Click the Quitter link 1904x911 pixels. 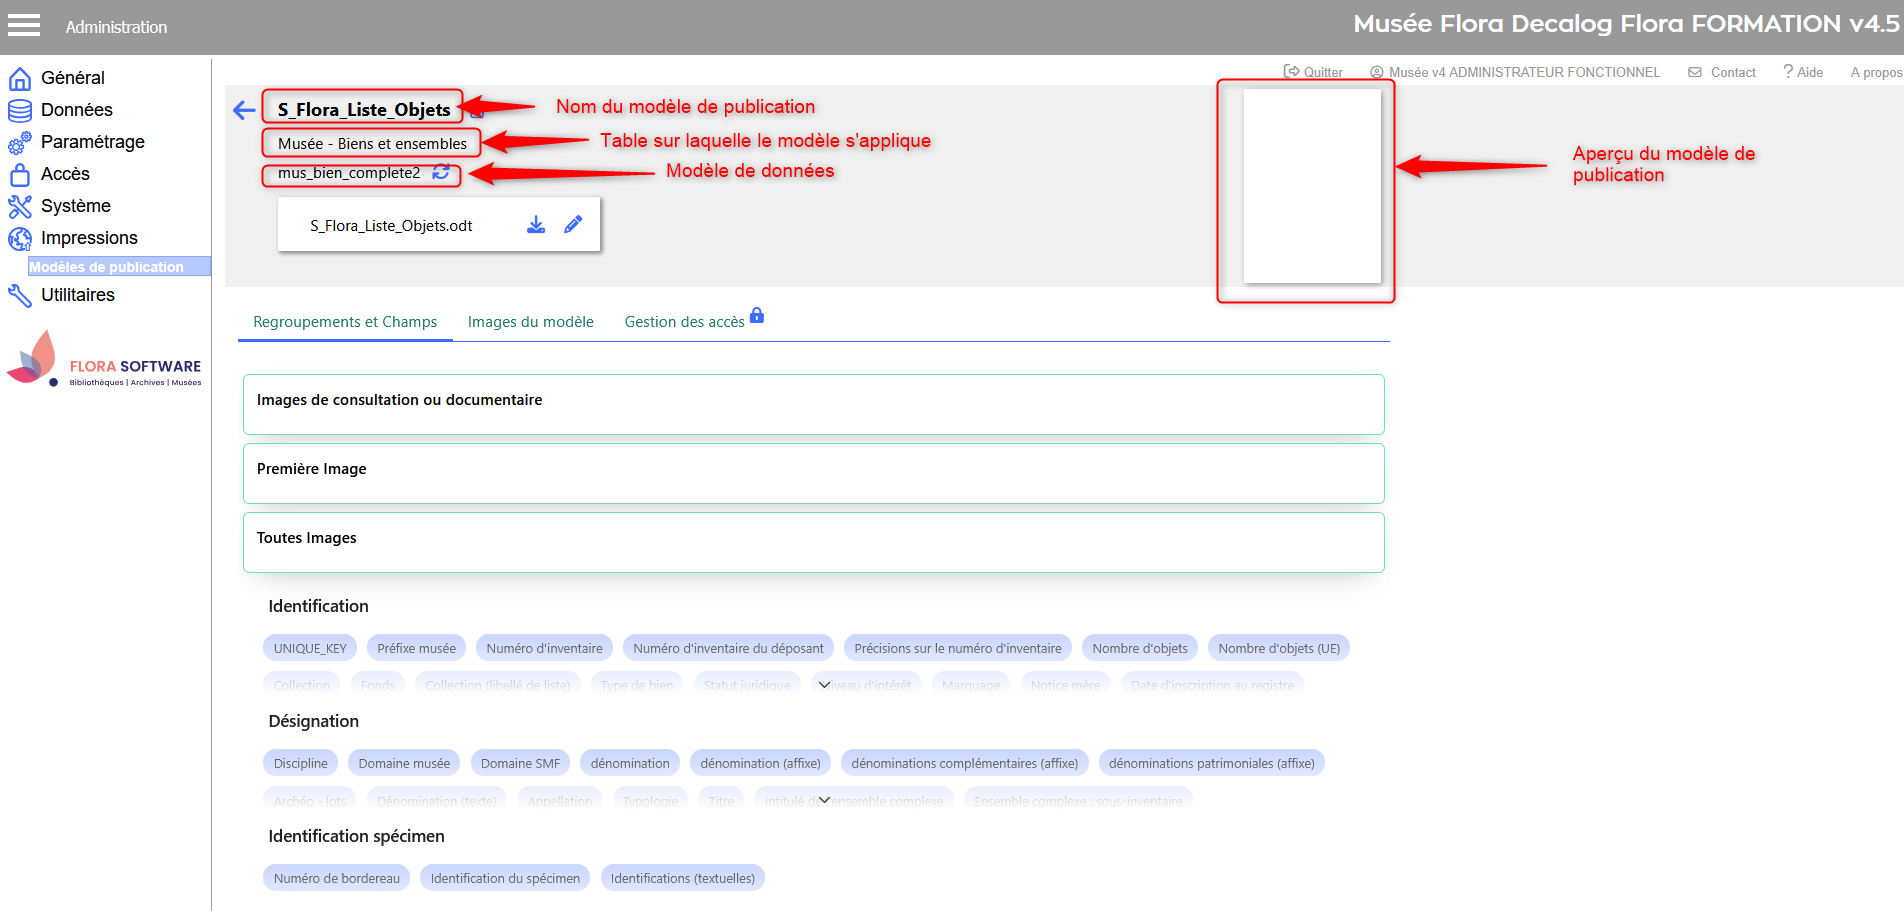(1313, 72)
